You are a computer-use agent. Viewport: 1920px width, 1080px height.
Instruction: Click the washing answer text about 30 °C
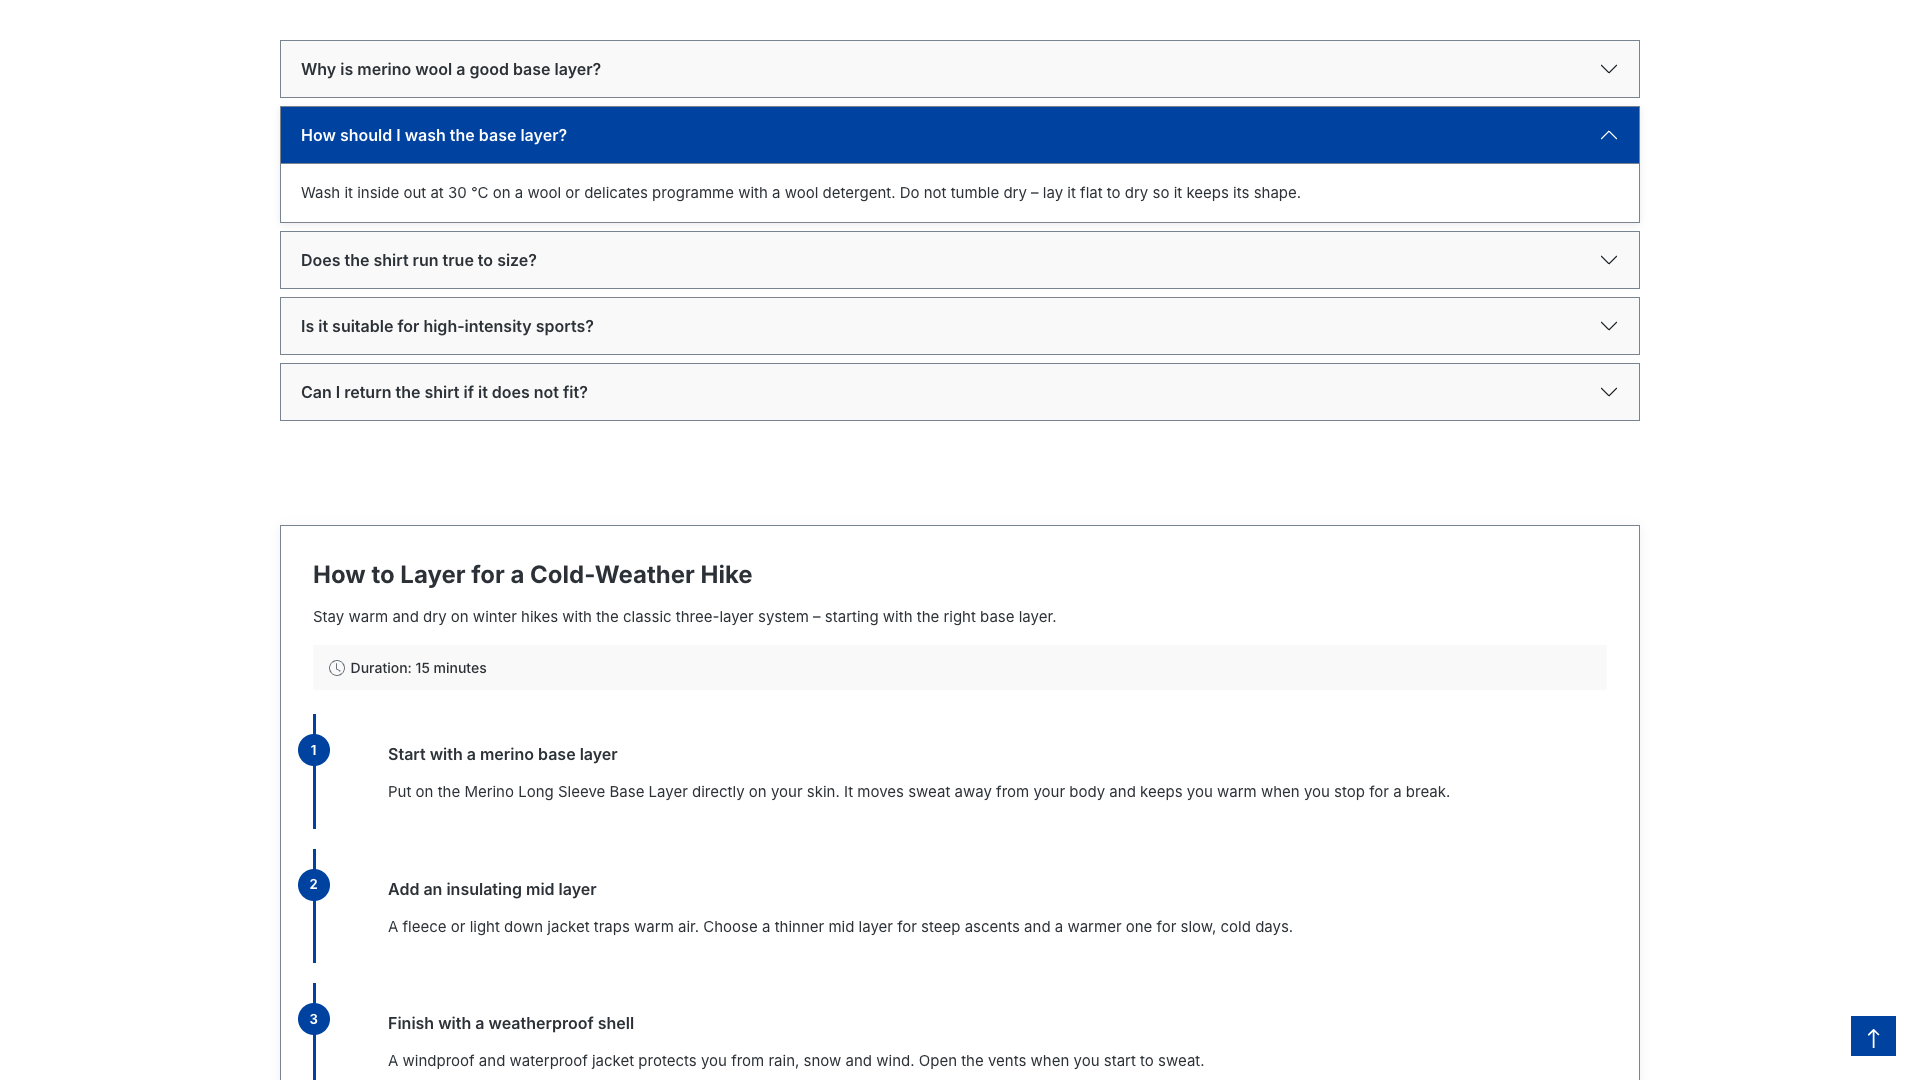coord(800,193)
